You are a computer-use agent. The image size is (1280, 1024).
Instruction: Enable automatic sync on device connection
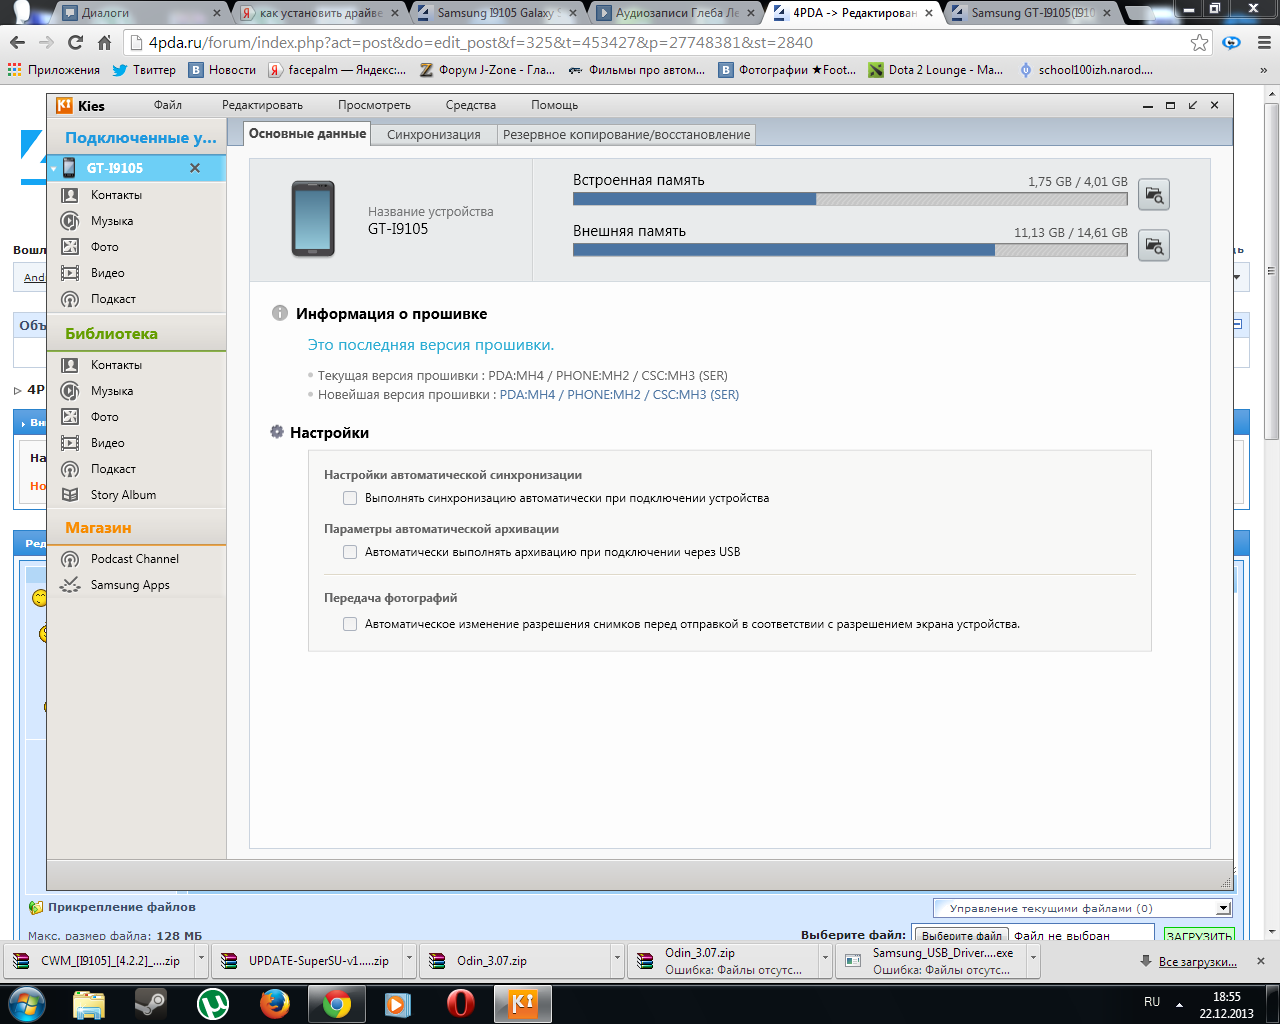click(350, 498)
